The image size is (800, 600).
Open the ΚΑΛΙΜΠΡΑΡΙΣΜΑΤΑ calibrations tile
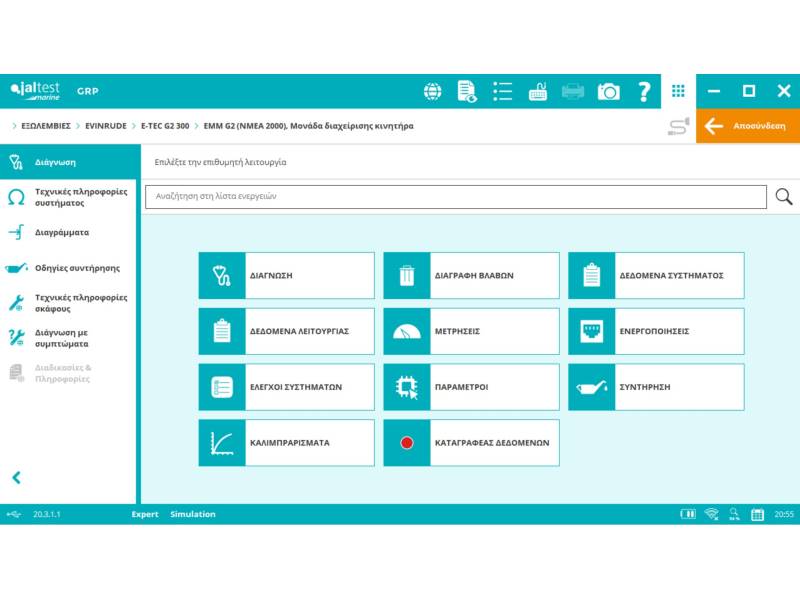pos(286,442)
